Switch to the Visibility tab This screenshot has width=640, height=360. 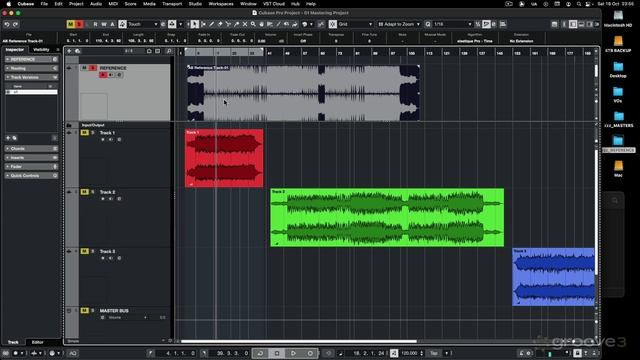[41, 50]
